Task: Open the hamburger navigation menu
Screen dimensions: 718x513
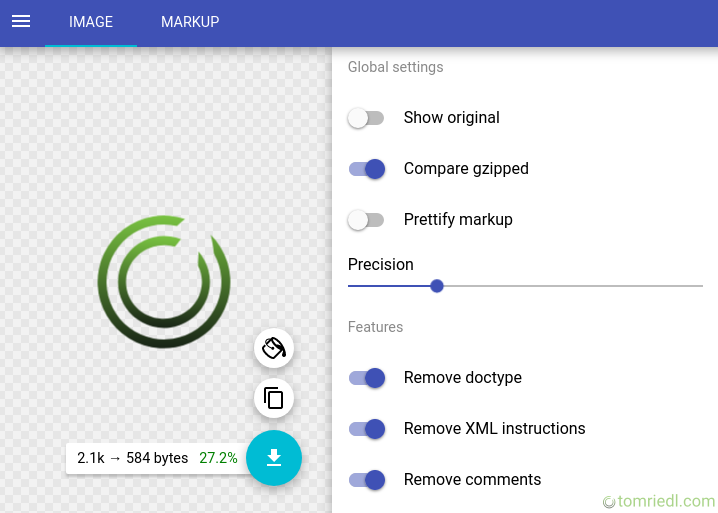Action: [21, 22]
